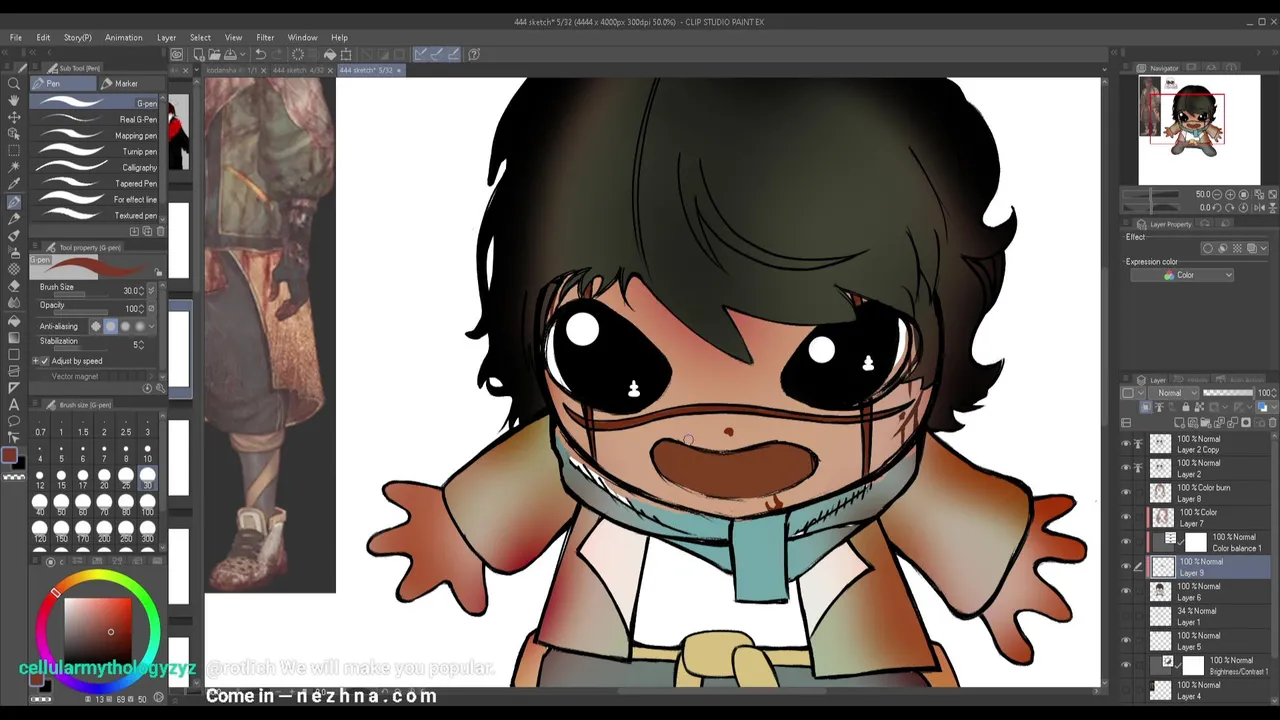This screenshot has width=1280, height=720.
Task: Open the Window menu
Action: 302,38
